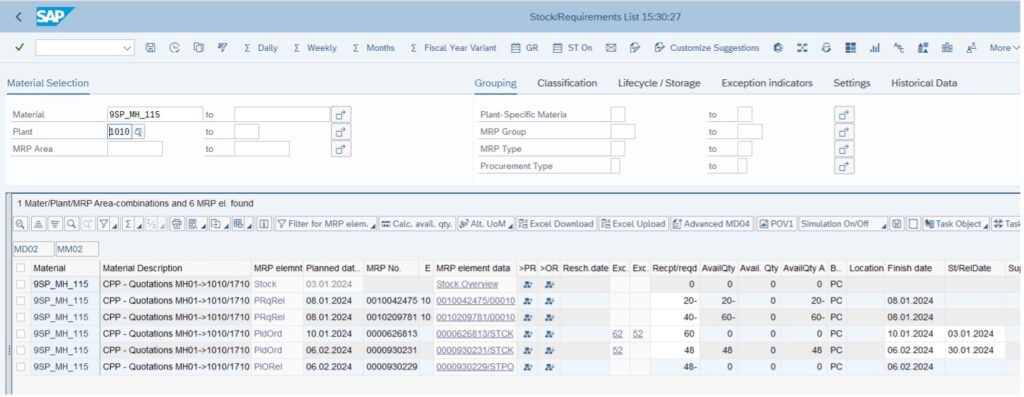Toggle the select-all checkbox in table header

[21, 268]
